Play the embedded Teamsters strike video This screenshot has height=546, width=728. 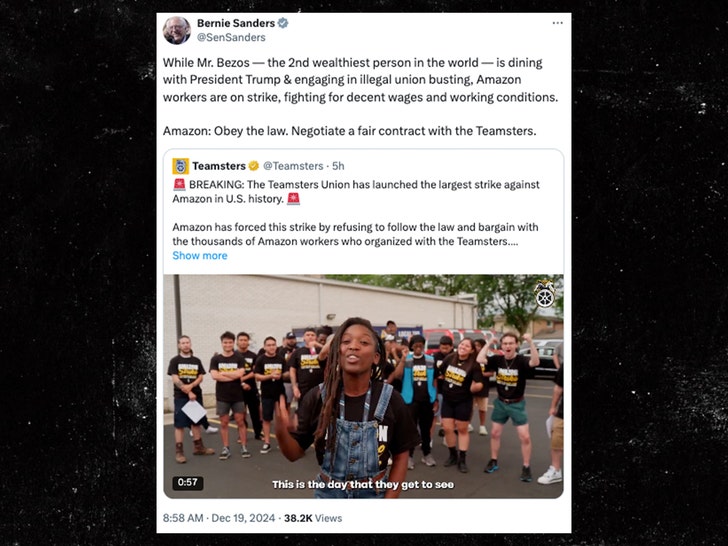click(x=363, y=386)
